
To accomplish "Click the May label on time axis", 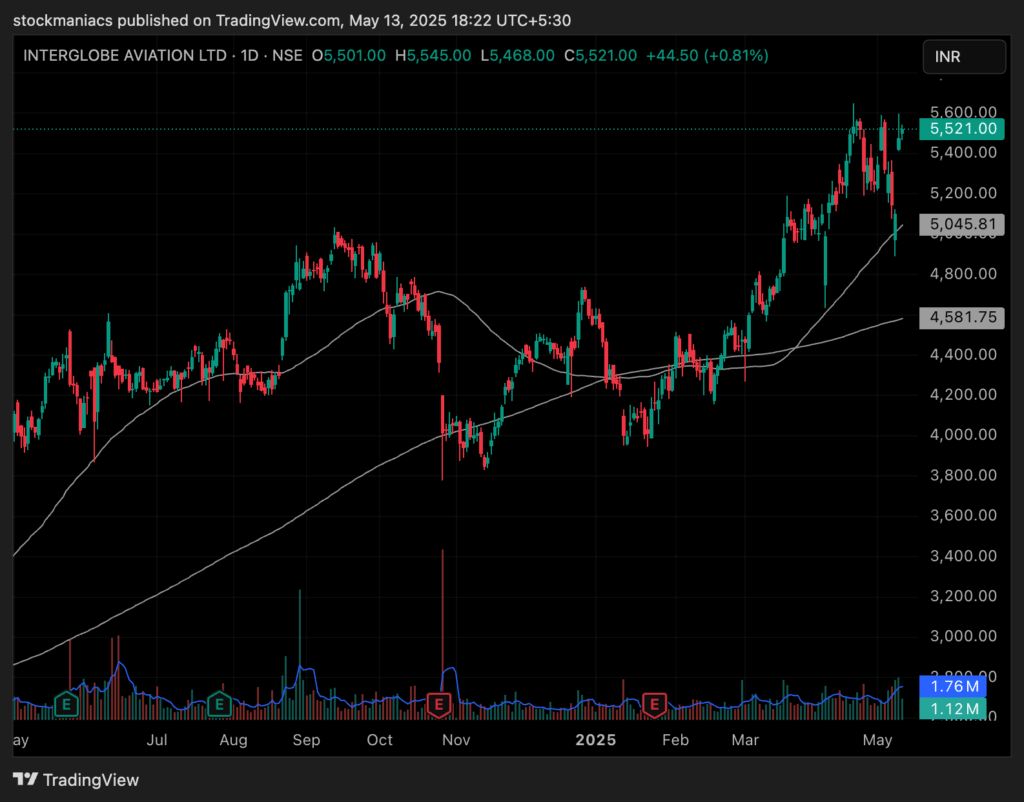I will point(877,740).
